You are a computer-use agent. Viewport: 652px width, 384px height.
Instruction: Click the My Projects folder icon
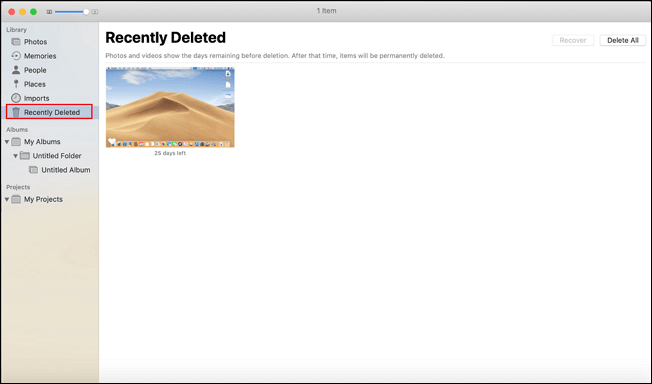point(16,199)
